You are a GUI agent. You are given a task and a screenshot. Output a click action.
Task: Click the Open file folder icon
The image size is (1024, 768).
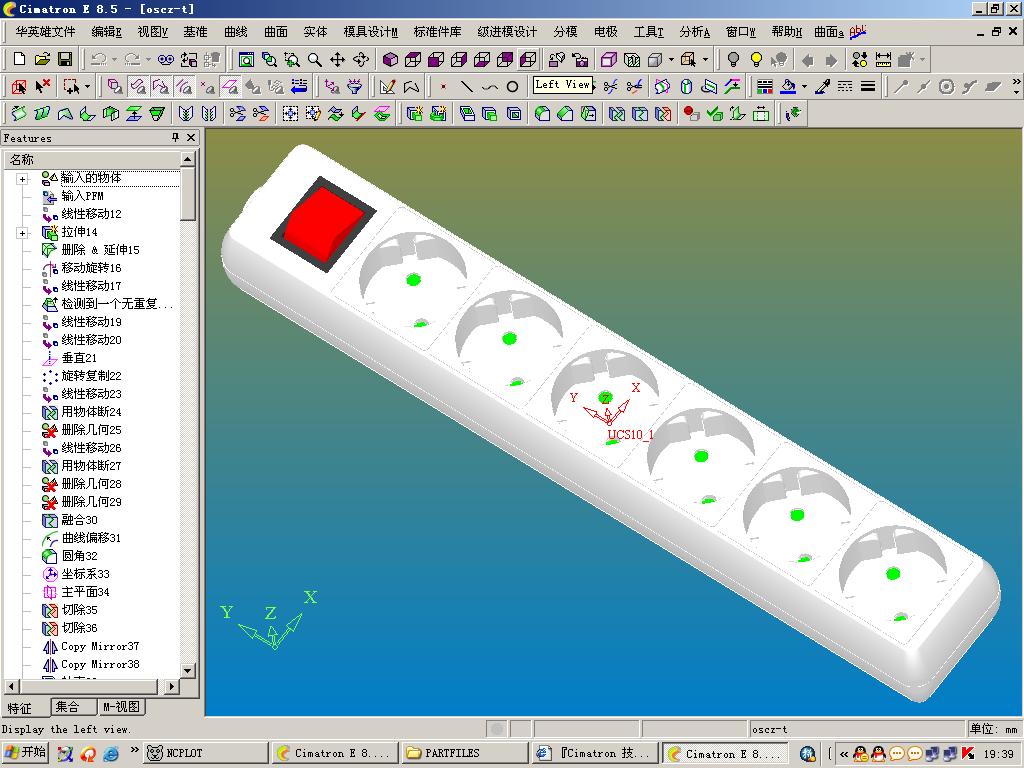coord(42,59)
